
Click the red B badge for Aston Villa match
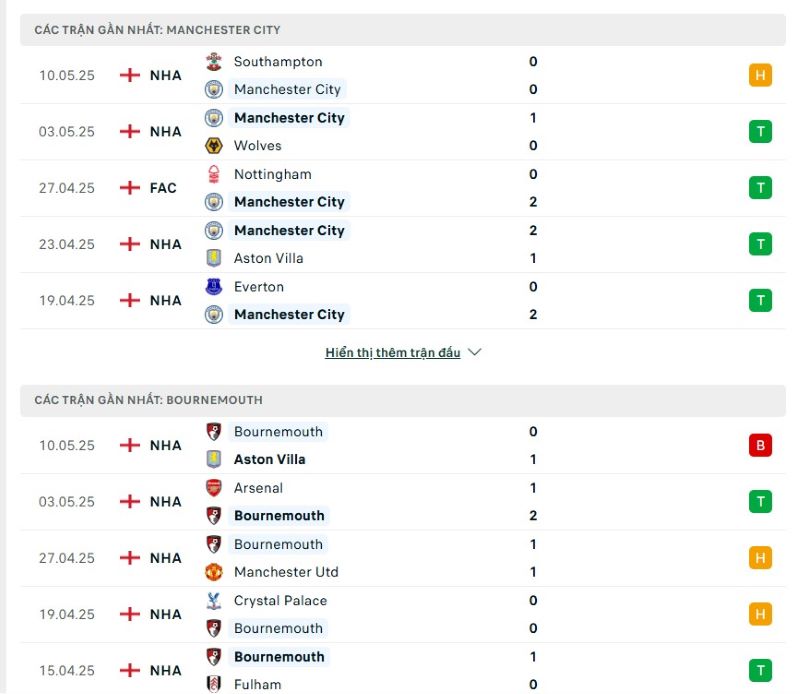click(x=760, y=445)
